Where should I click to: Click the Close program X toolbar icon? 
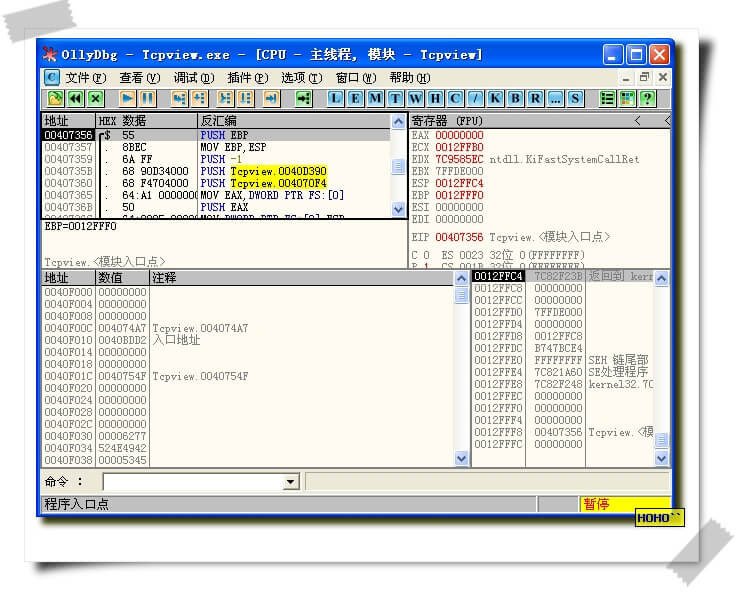tap(96, 99)
